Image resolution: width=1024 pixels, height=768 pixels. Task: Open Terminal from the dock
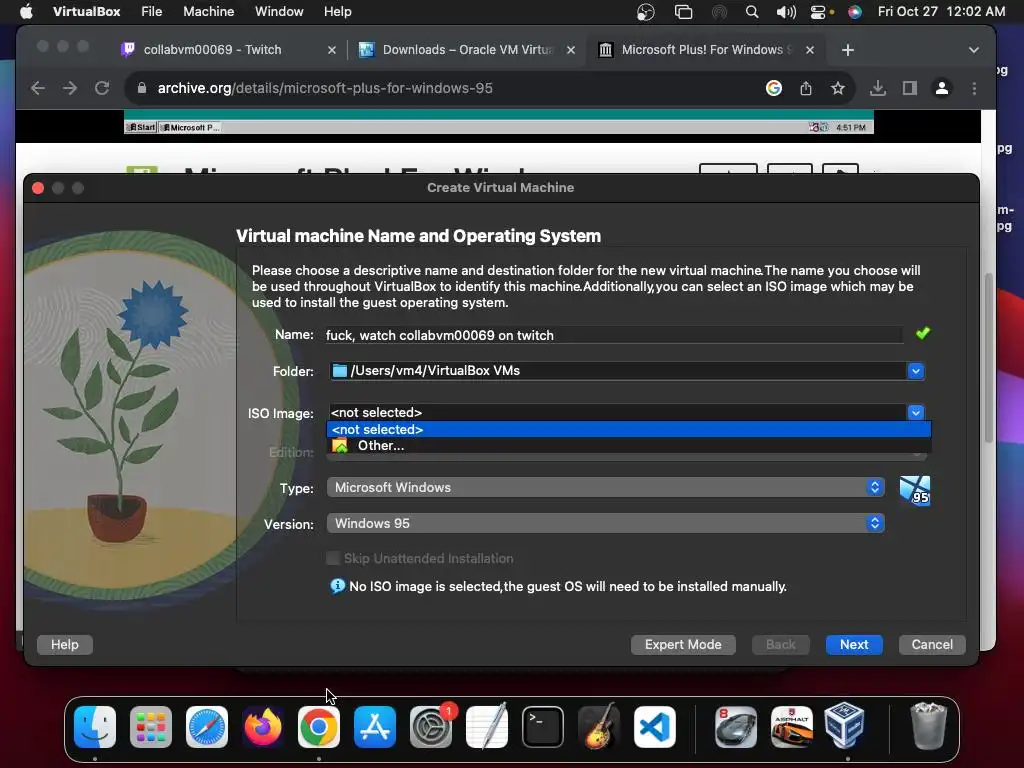pos(543,727)
